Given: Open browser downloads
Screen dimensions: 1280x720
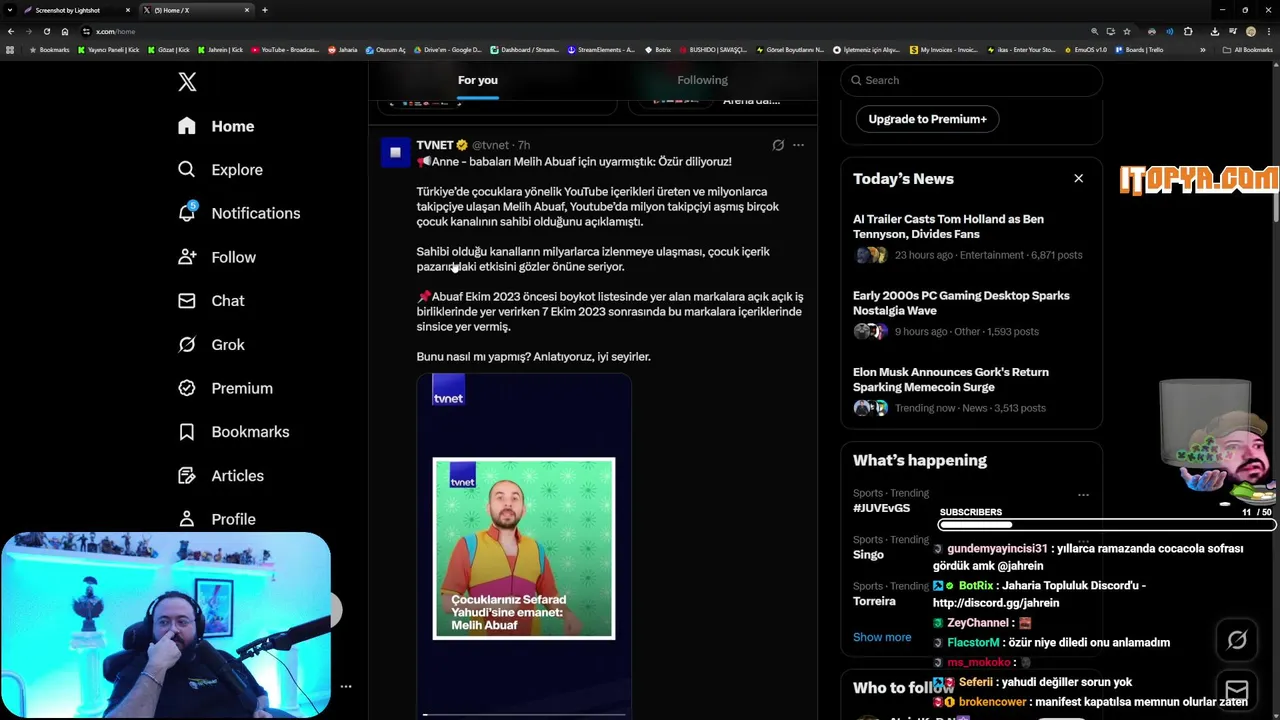Looking at the screenshot, I should (x=1214, y=31).
